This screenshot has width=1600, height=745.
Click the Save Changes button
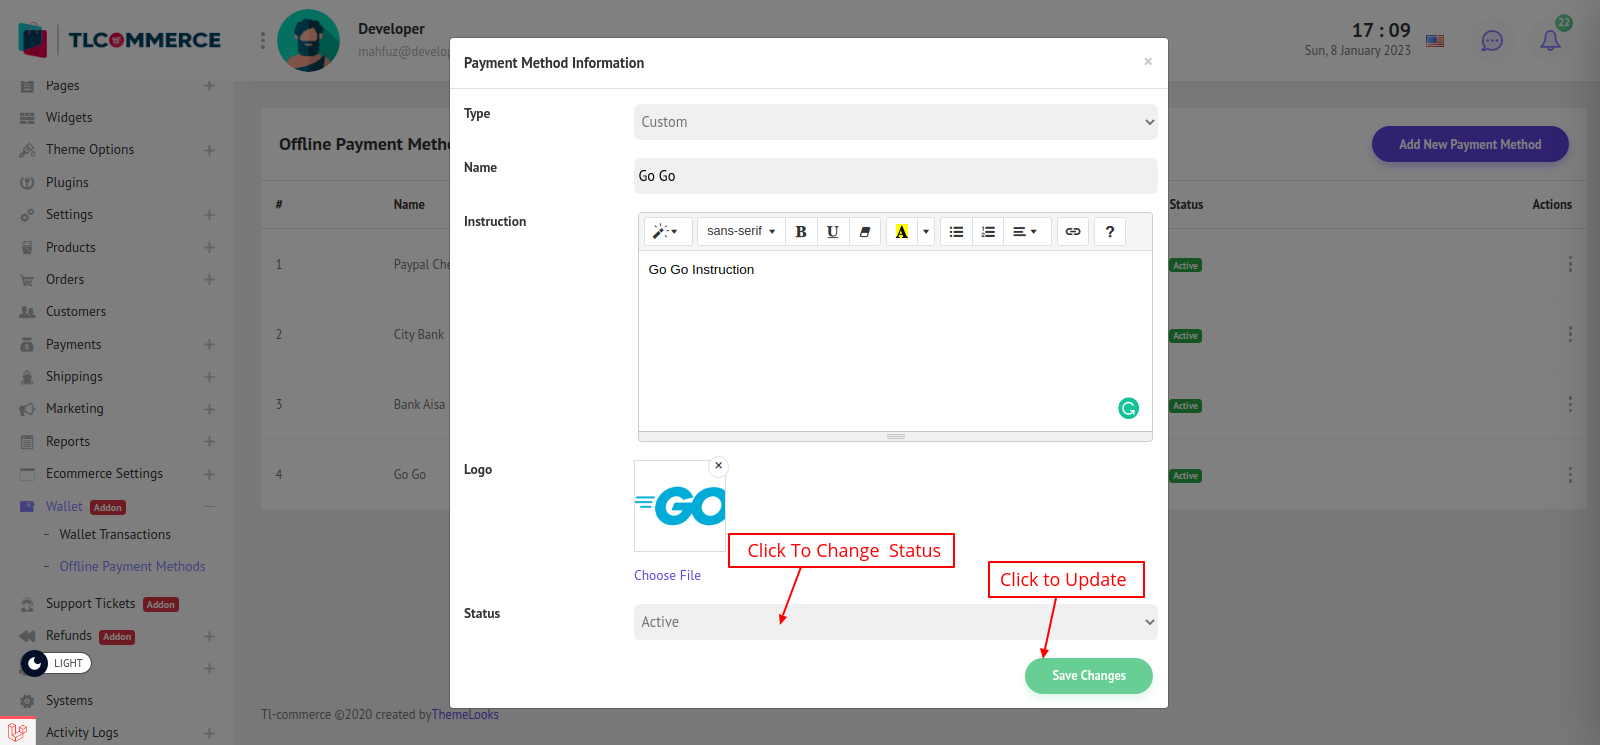click(1088, 676)
